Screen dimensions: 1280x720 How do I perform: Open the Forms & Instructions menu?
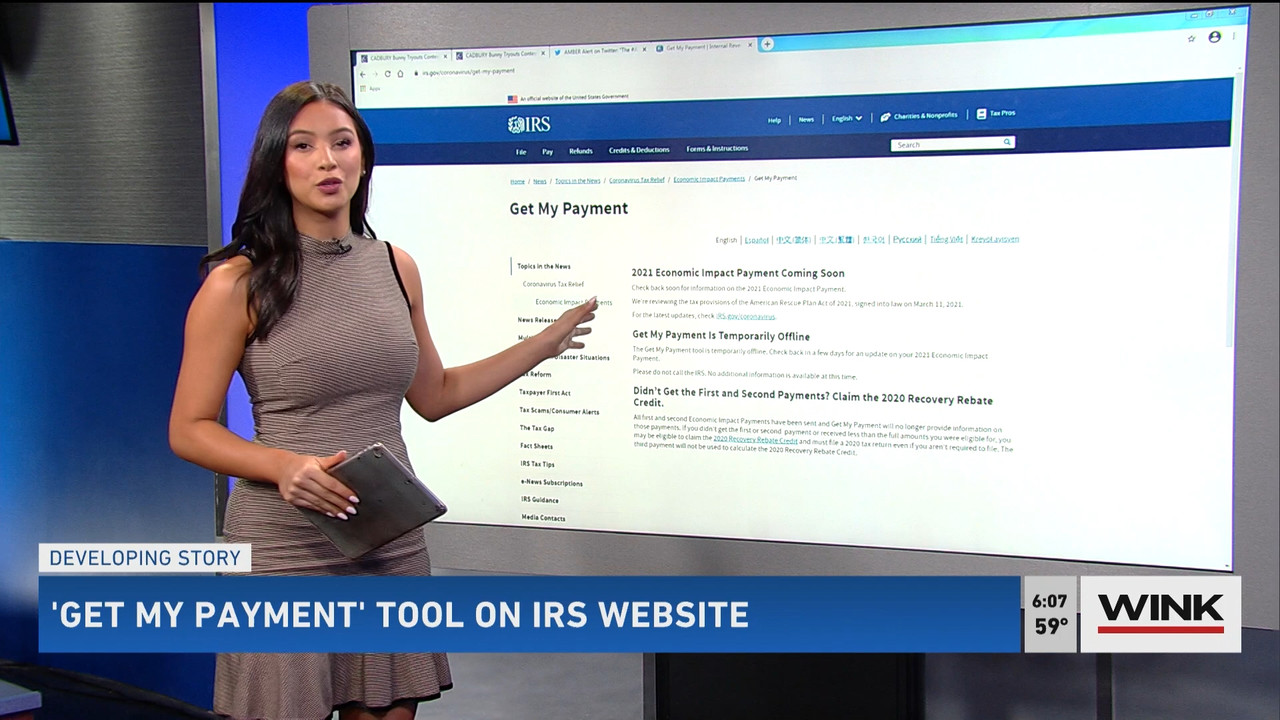717,149
